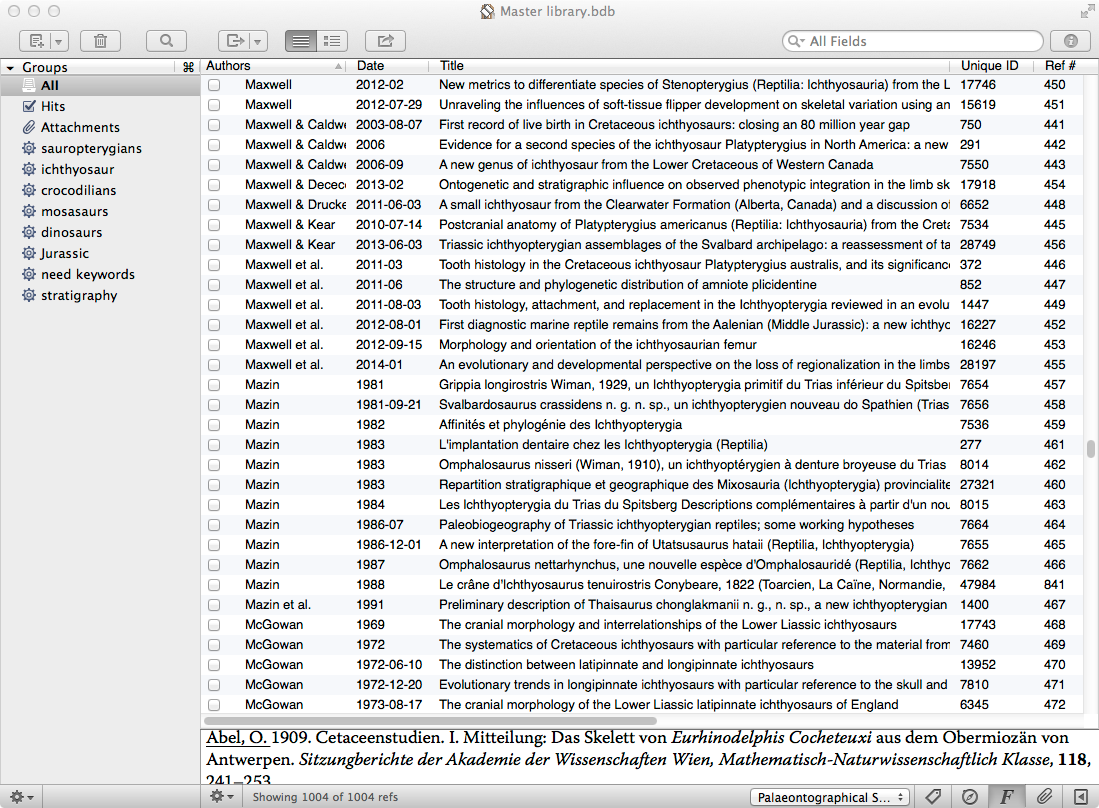Select the All group
1099x808 pixels.
(100, 85)
